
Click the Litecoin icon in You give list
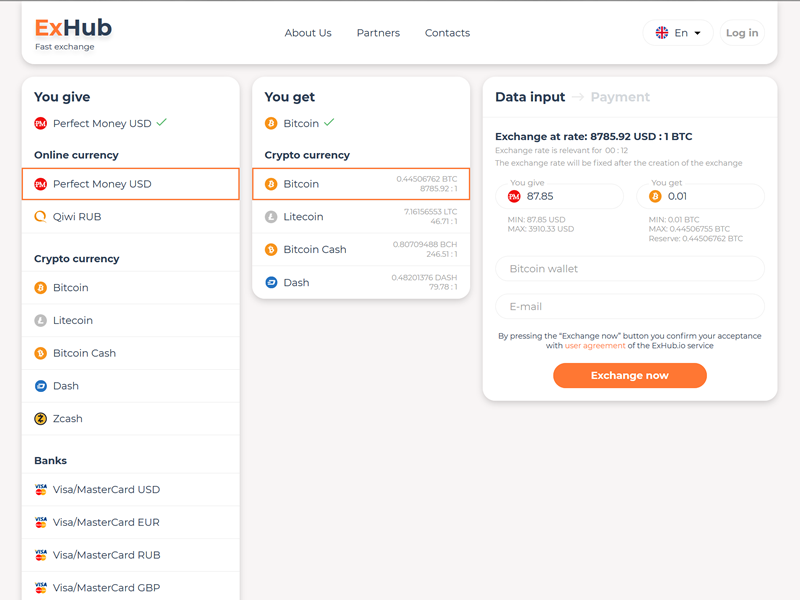coord(40,320)
